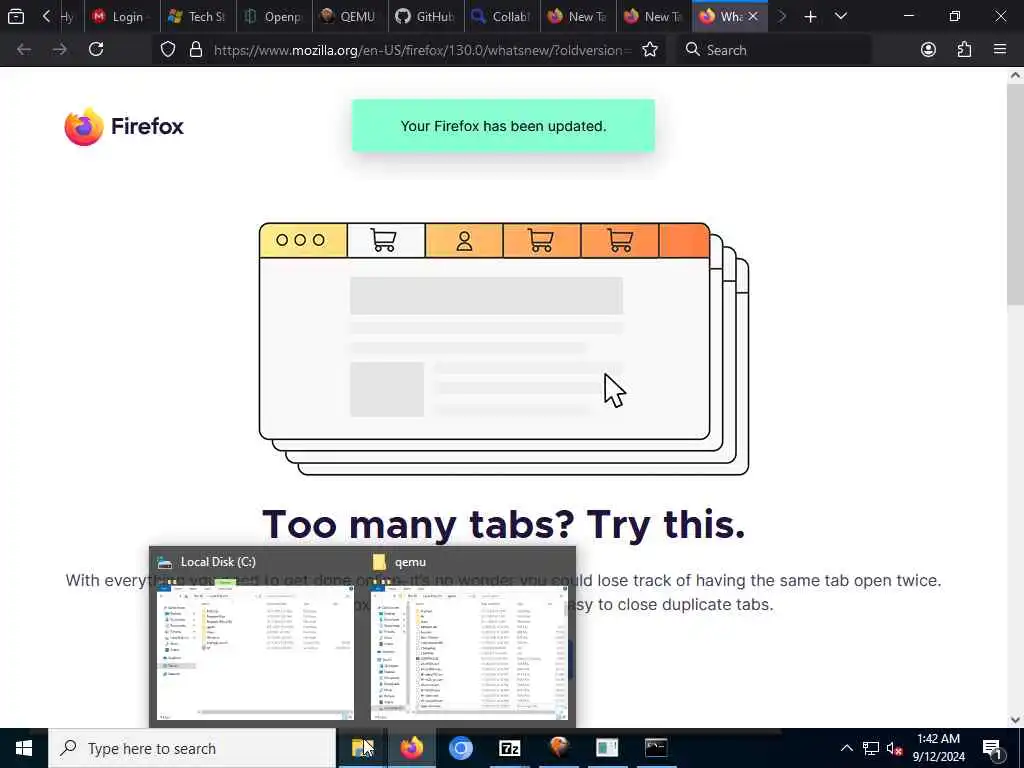This screenshot has height=768, width=1024.
Task: Click the mozilla.org URL address field
Action: [422, 50]
